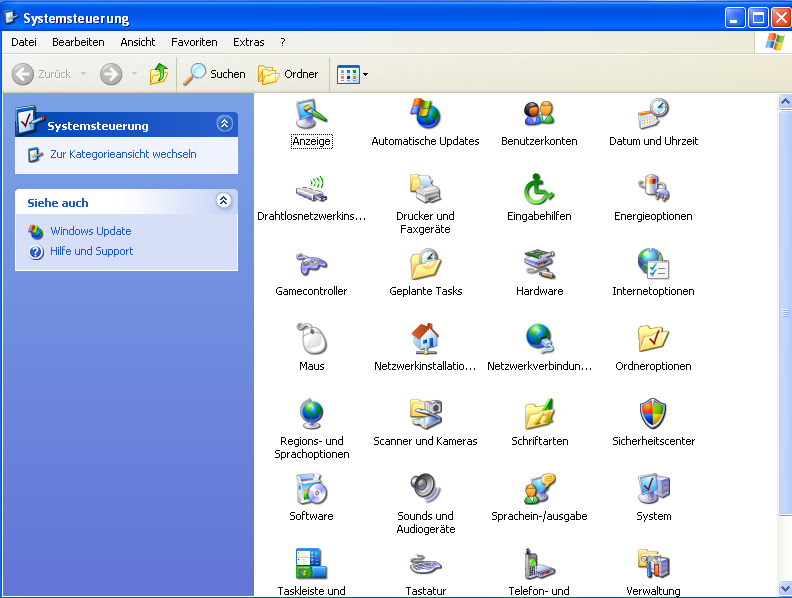The height and width of the screenshot is (598, 792).
Task: Collapse the Siehe auch panel
Action: click(x=224, y=201)
